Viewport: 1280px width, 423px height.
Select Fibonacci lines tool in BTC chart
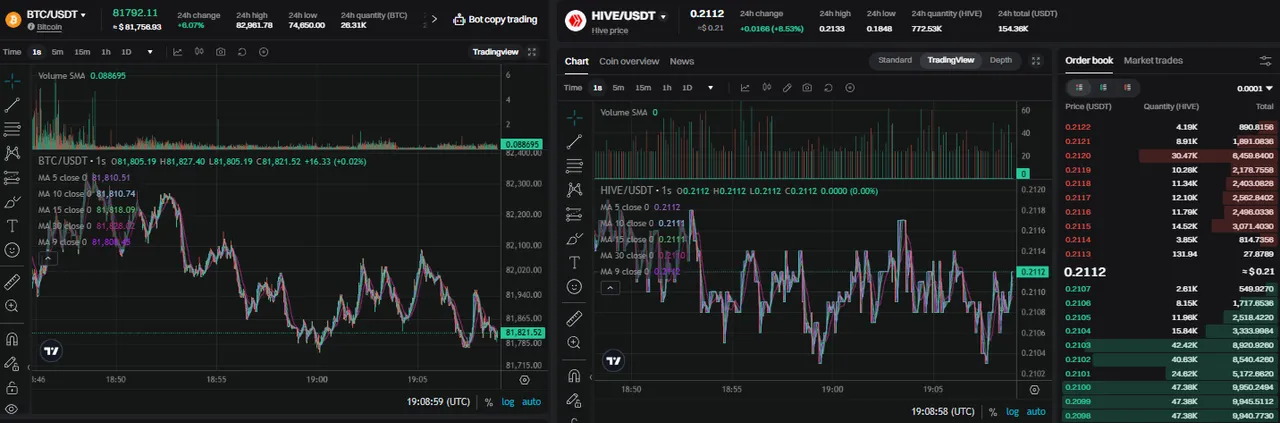12,129
